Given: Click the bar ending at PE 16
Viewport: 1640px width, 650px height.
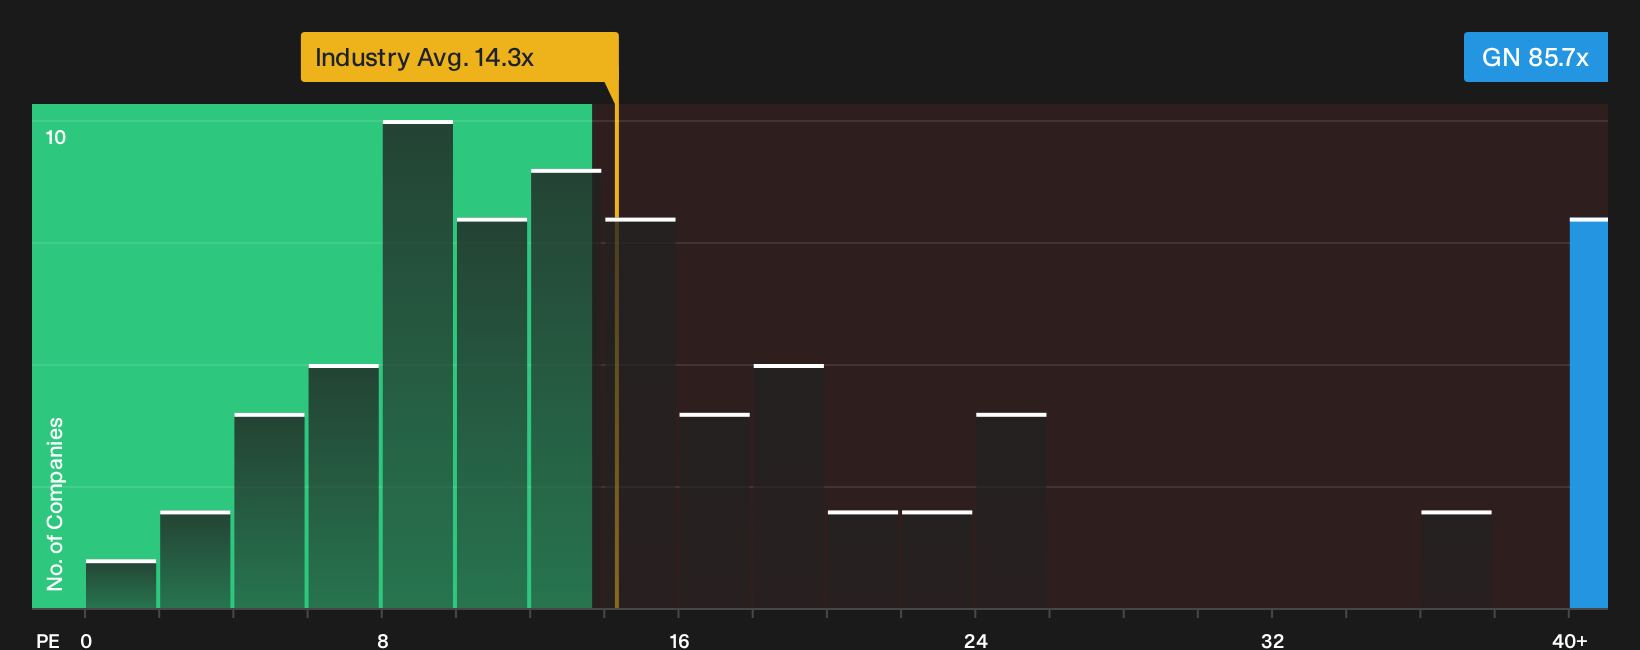Looking at the screenshot, I should (641, 413).
